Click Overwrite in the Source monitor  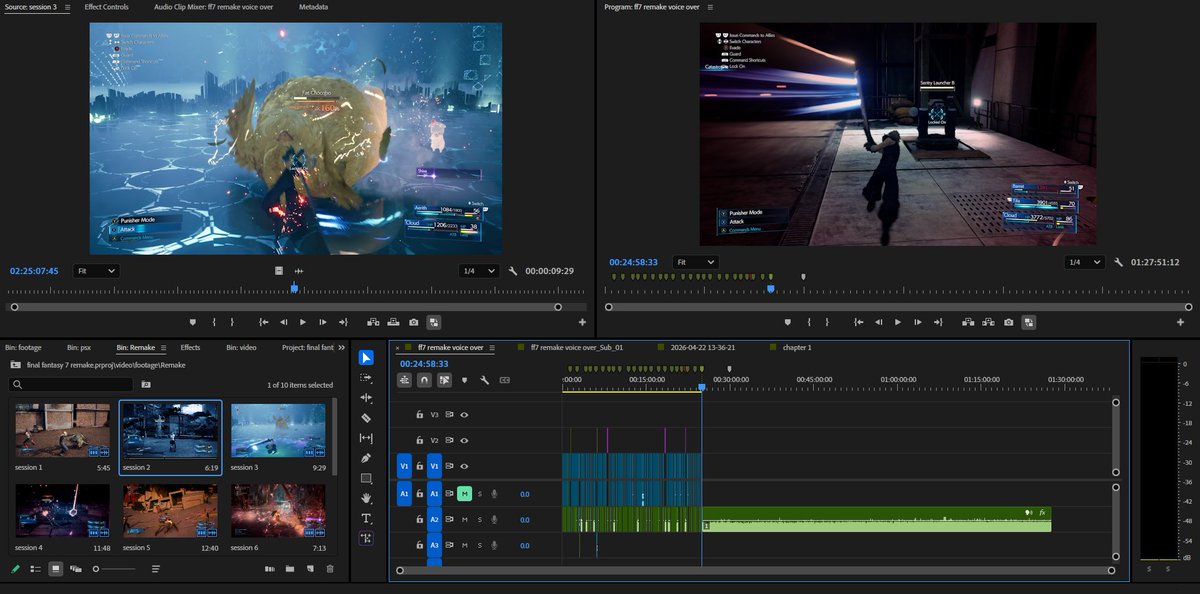[392, 322]
